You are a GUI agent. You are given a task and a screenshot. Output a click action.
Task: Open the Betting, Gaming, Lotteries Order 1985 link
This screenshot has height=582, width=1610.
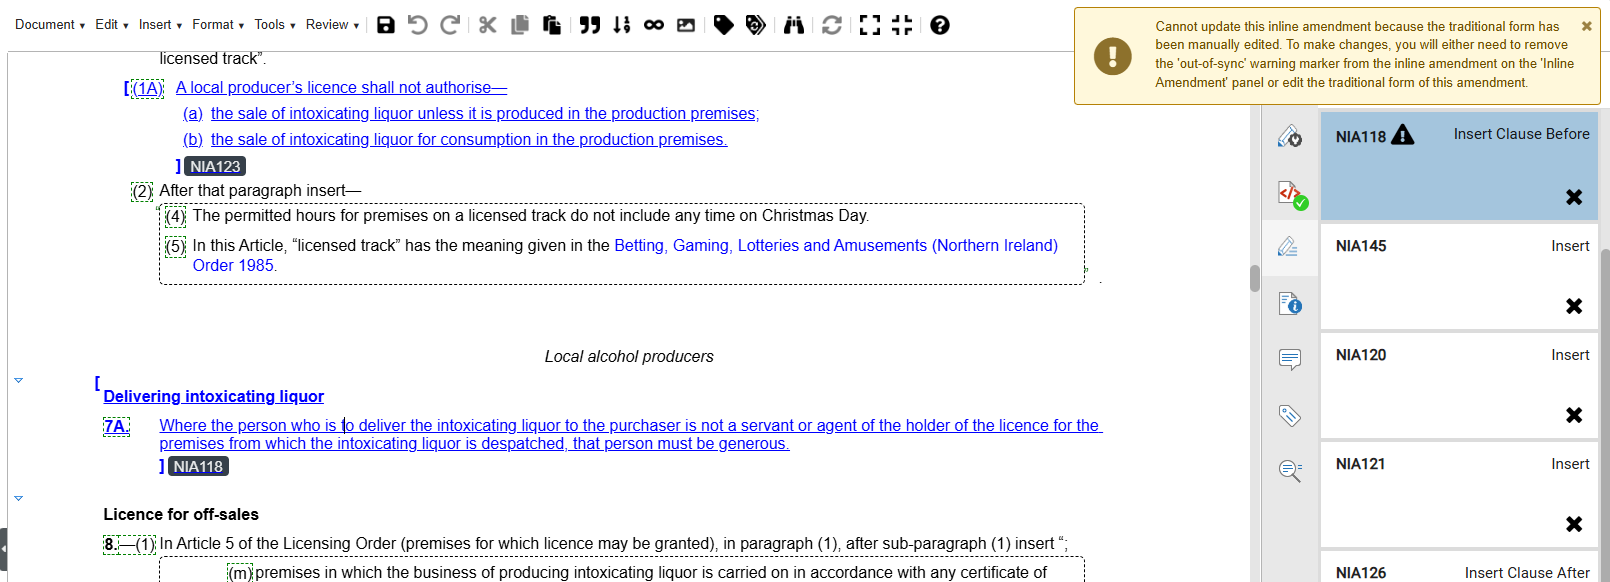point(625,255)
